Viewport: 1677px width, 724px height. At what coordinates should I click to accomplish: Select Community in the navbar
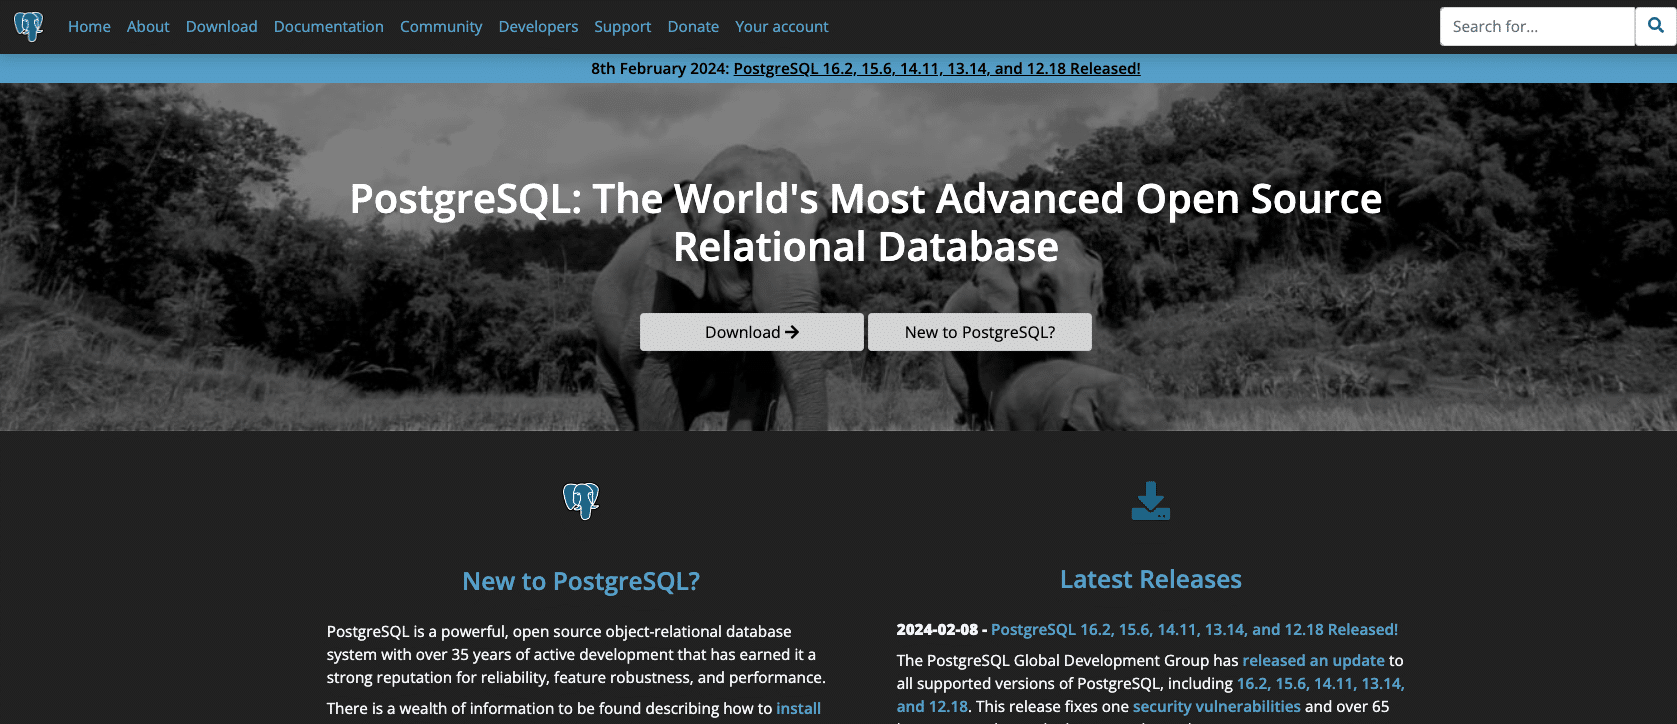point(441,27)
